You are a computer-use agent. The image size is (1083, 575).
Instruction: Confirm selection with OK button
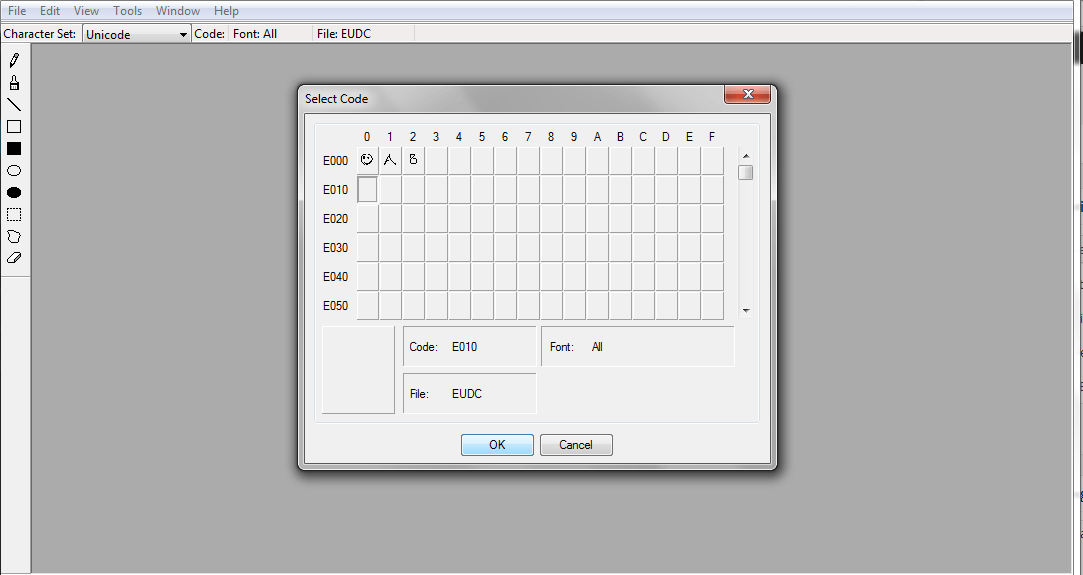pyautogui.click(x=497, y=445)
